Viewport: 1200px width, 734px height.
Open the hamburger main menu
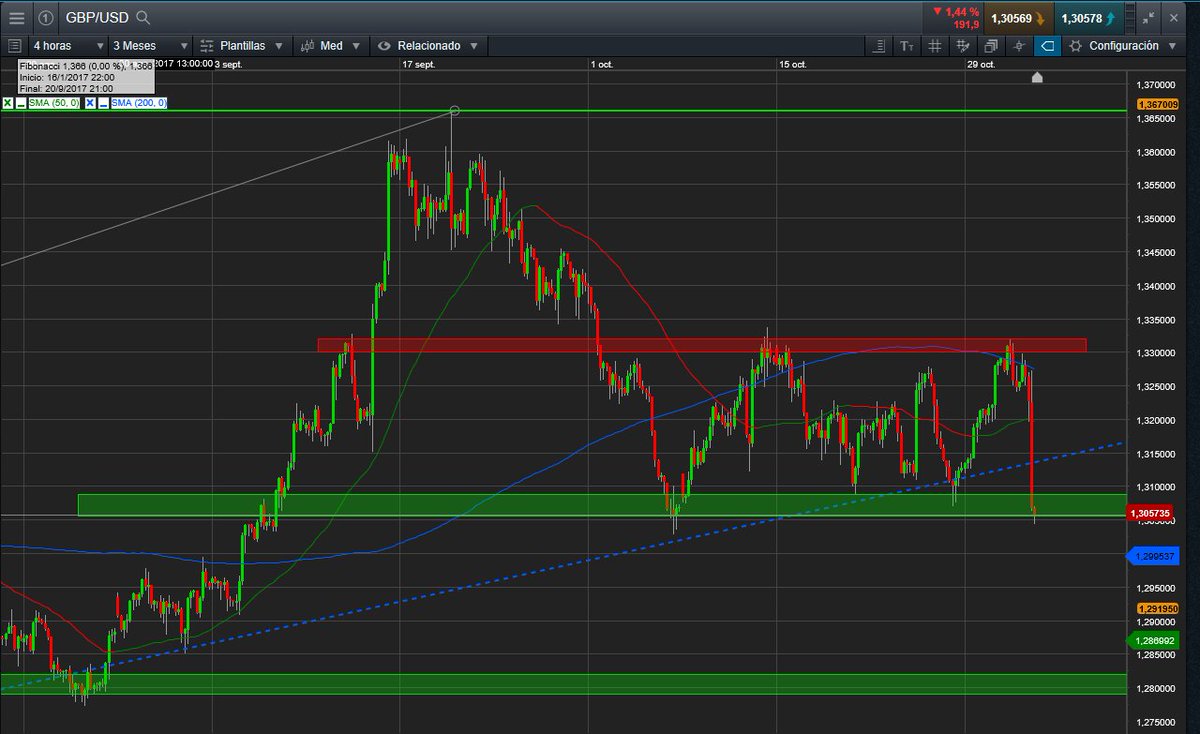(16, 17)
